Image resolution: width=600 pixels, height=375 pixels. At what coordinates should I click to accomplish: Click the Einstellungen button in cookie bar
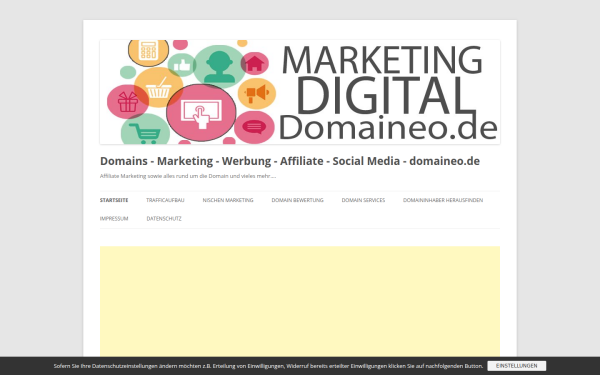pos(517,366)
